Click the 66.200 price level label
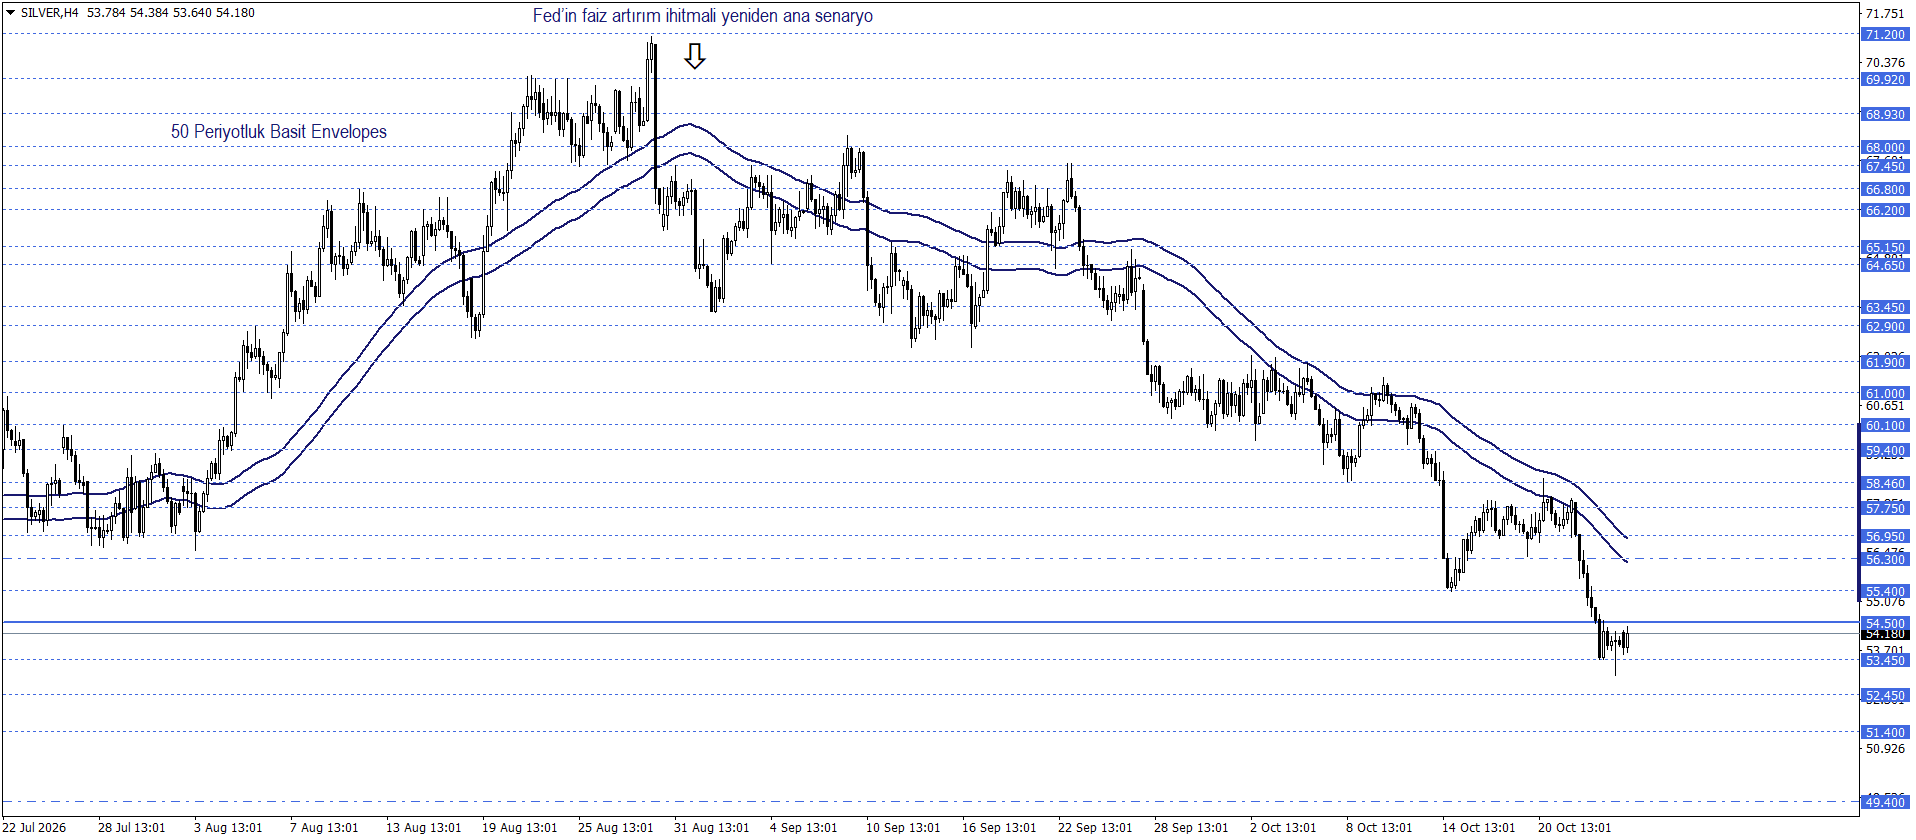1916x840 pixels. point(1885,211)
